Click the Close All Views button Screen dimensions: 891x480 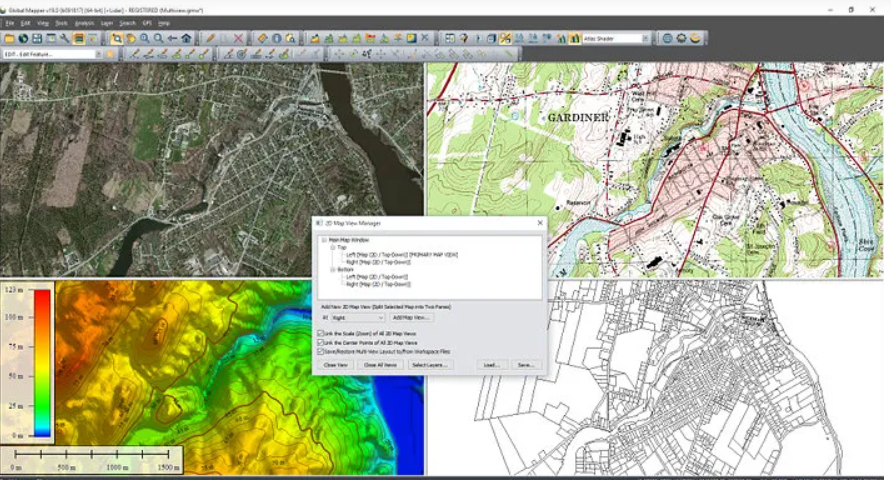pyautogui.click(x=380, y=365)
